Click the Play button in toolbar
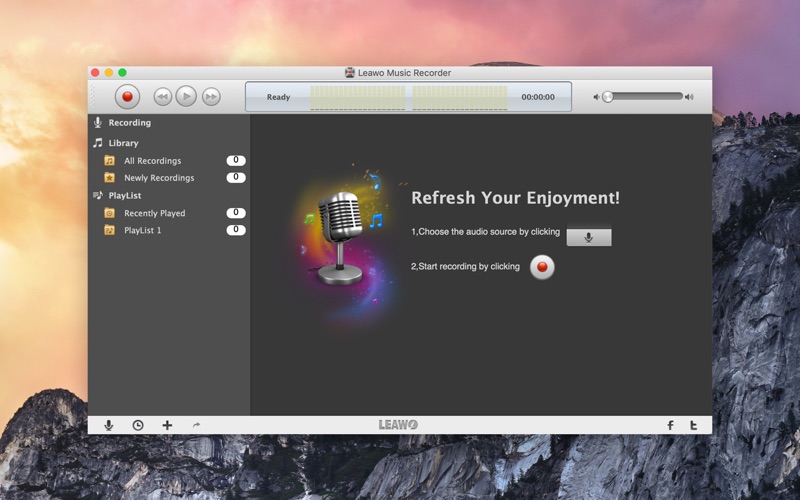The image size is (800, 500). point(186,96)
